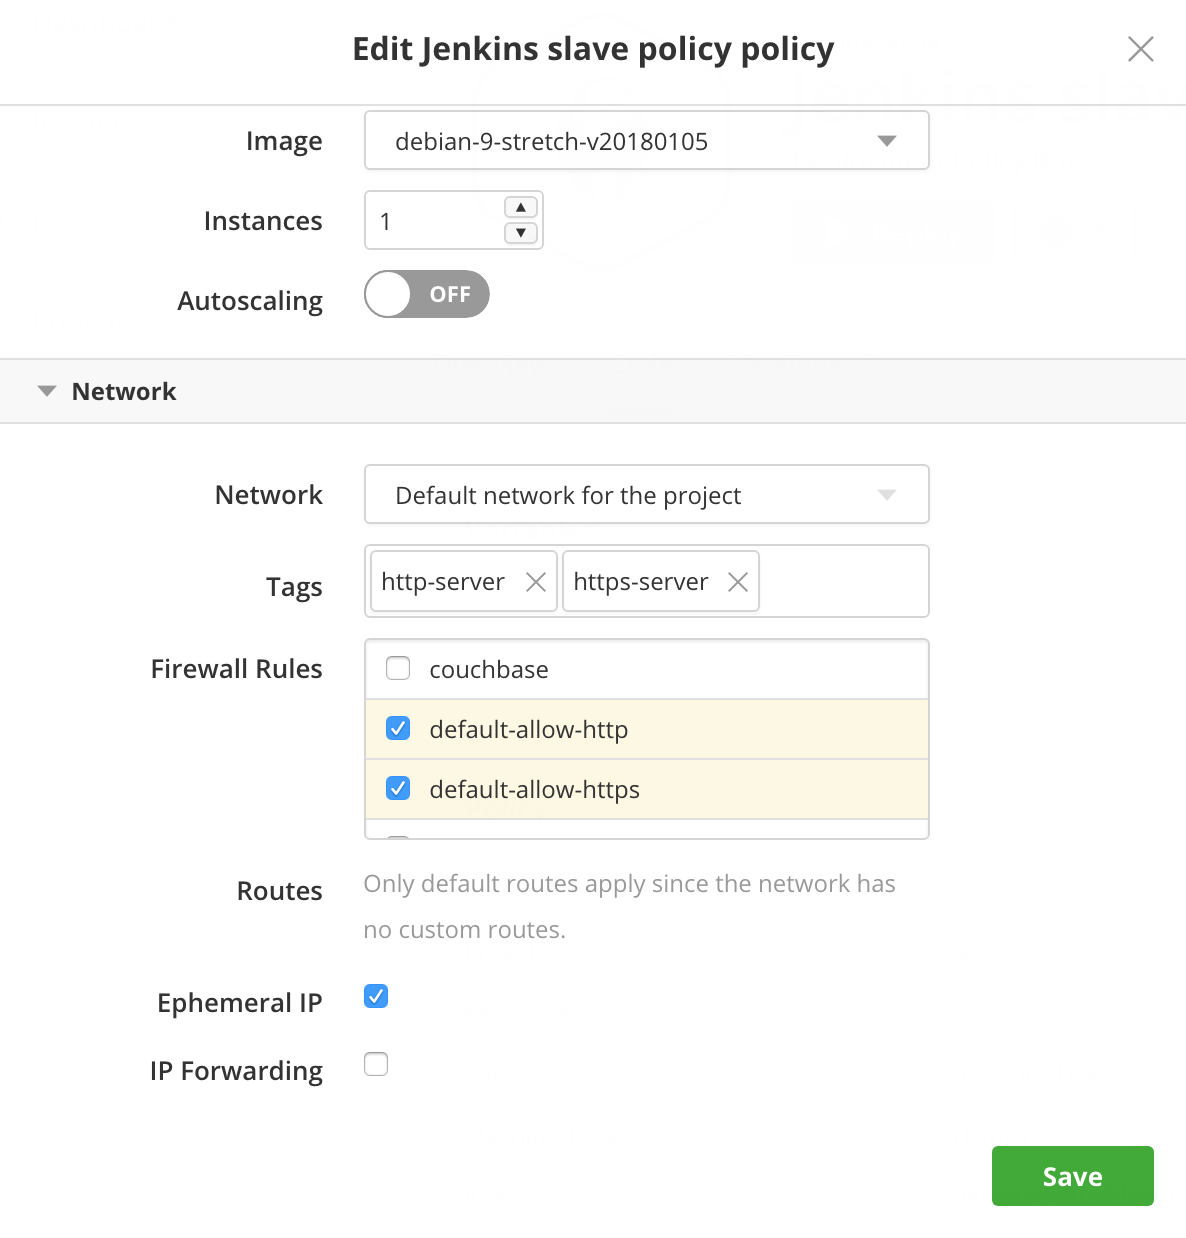The image size is (1186, 1238).
Task: Collapse the Network section header
Action: pyautogui.click(x=593, y=391)
